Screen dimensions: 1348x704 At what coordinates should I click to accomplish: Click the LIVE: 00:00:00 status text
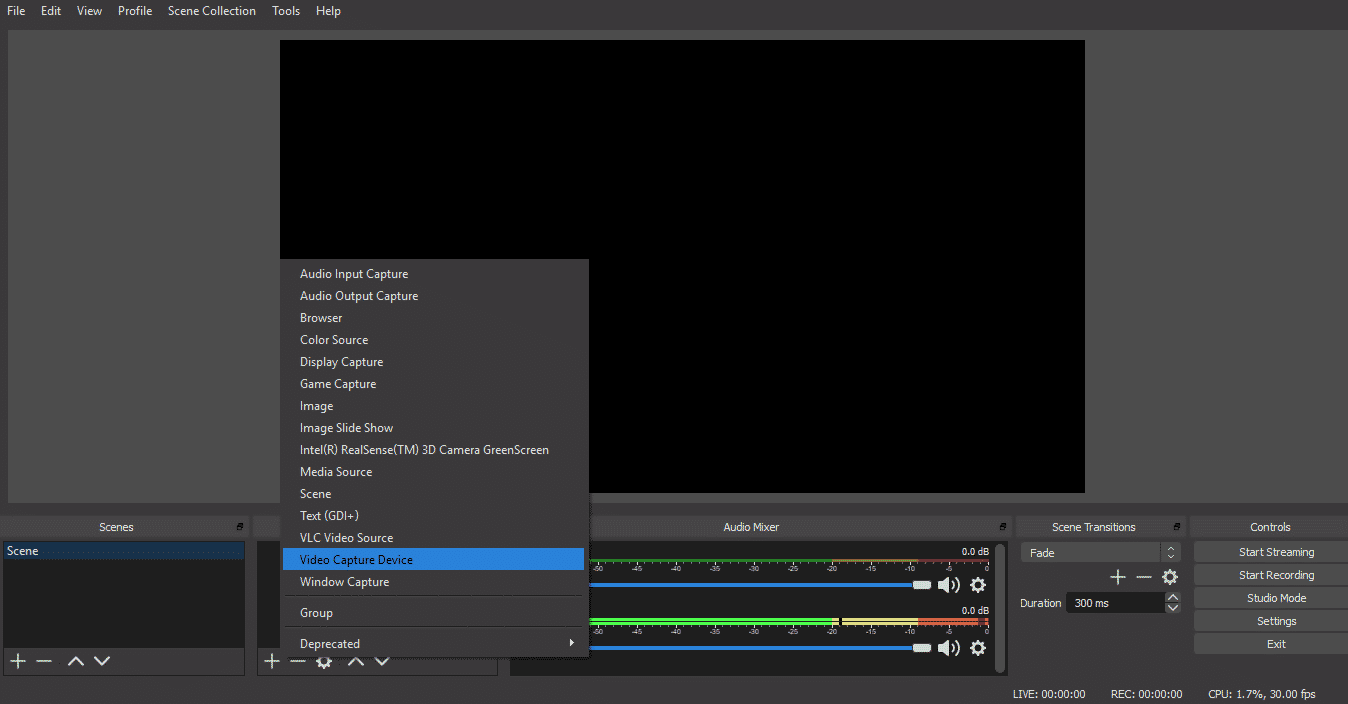point(1049,694)
